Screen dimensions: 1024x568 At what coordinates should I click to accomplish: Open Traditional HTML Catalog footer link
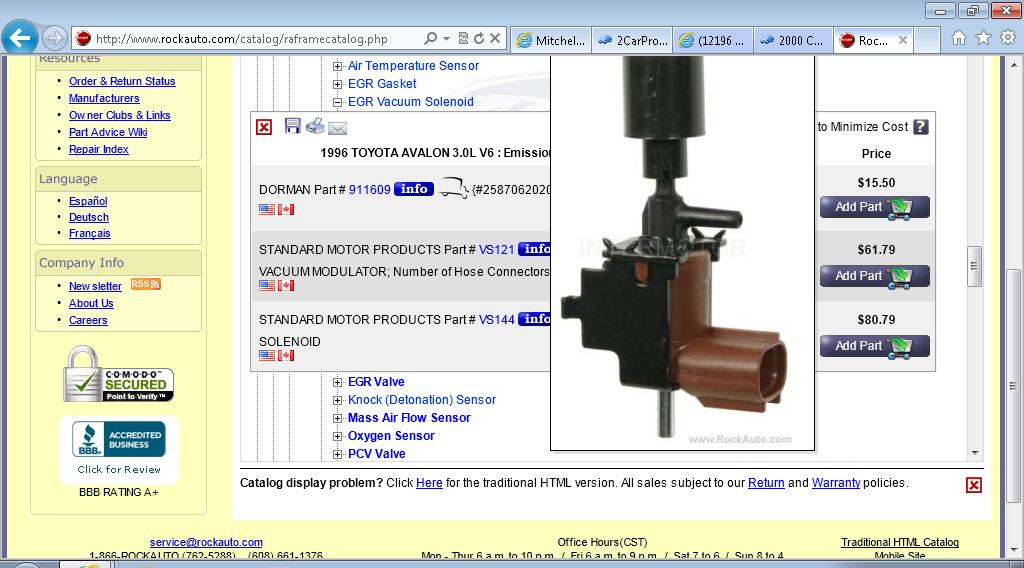pyautogui.click(x=900, y=542)
